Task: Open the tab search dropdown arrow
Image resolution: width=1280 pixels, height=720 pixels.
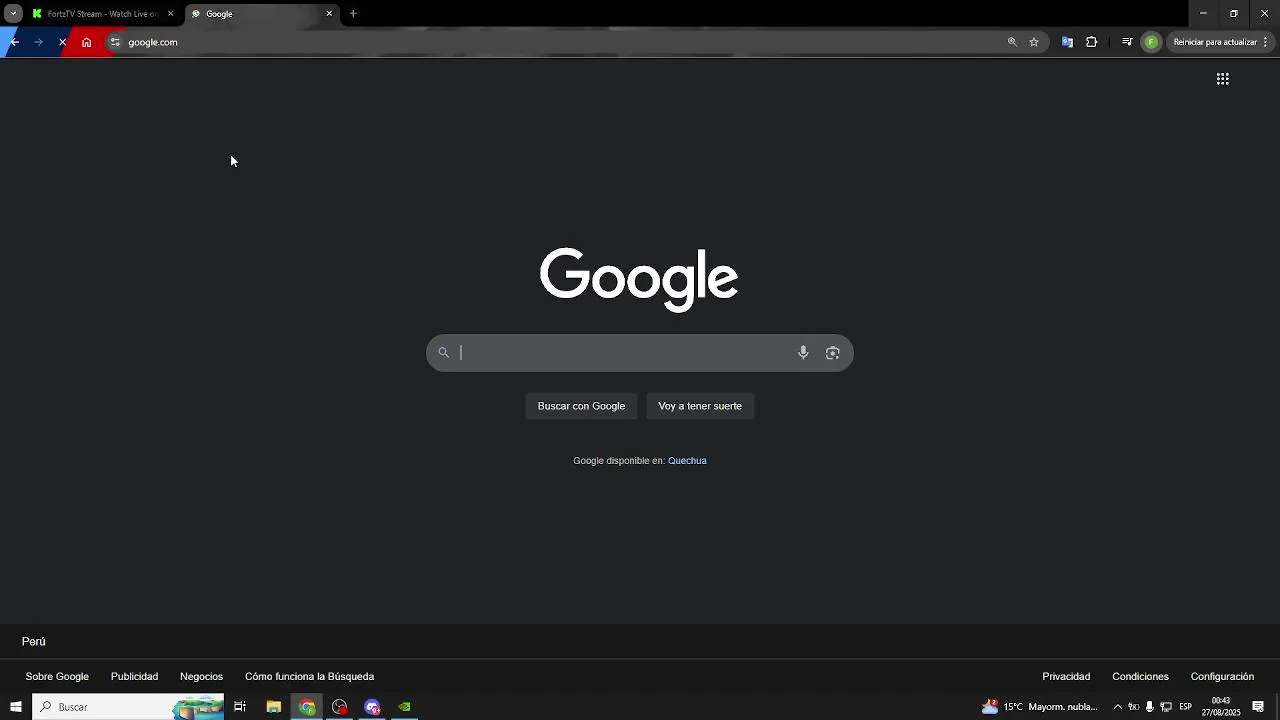Action: pos(13,14)
